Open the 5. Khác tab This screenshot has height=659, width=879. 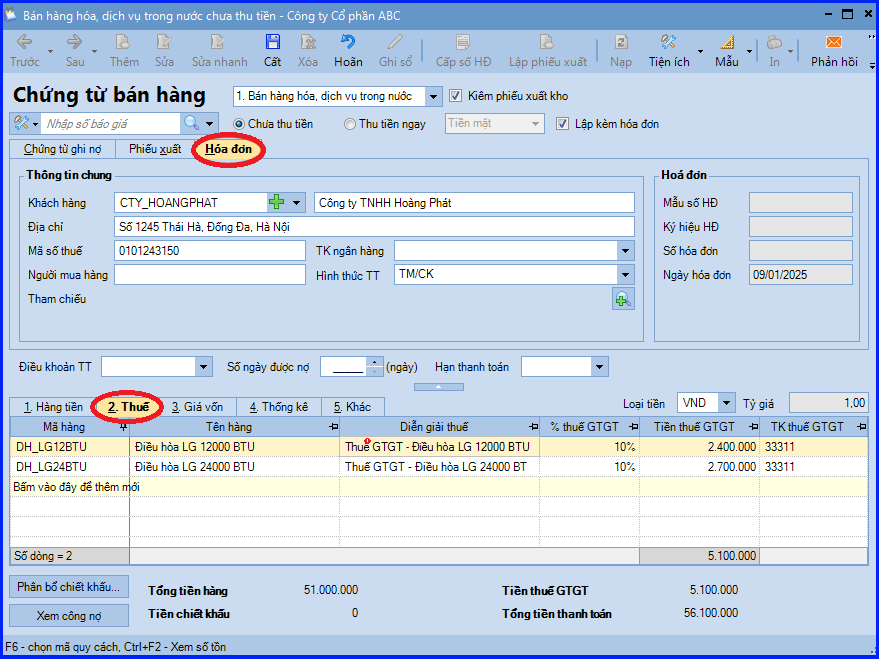[353, 407]
